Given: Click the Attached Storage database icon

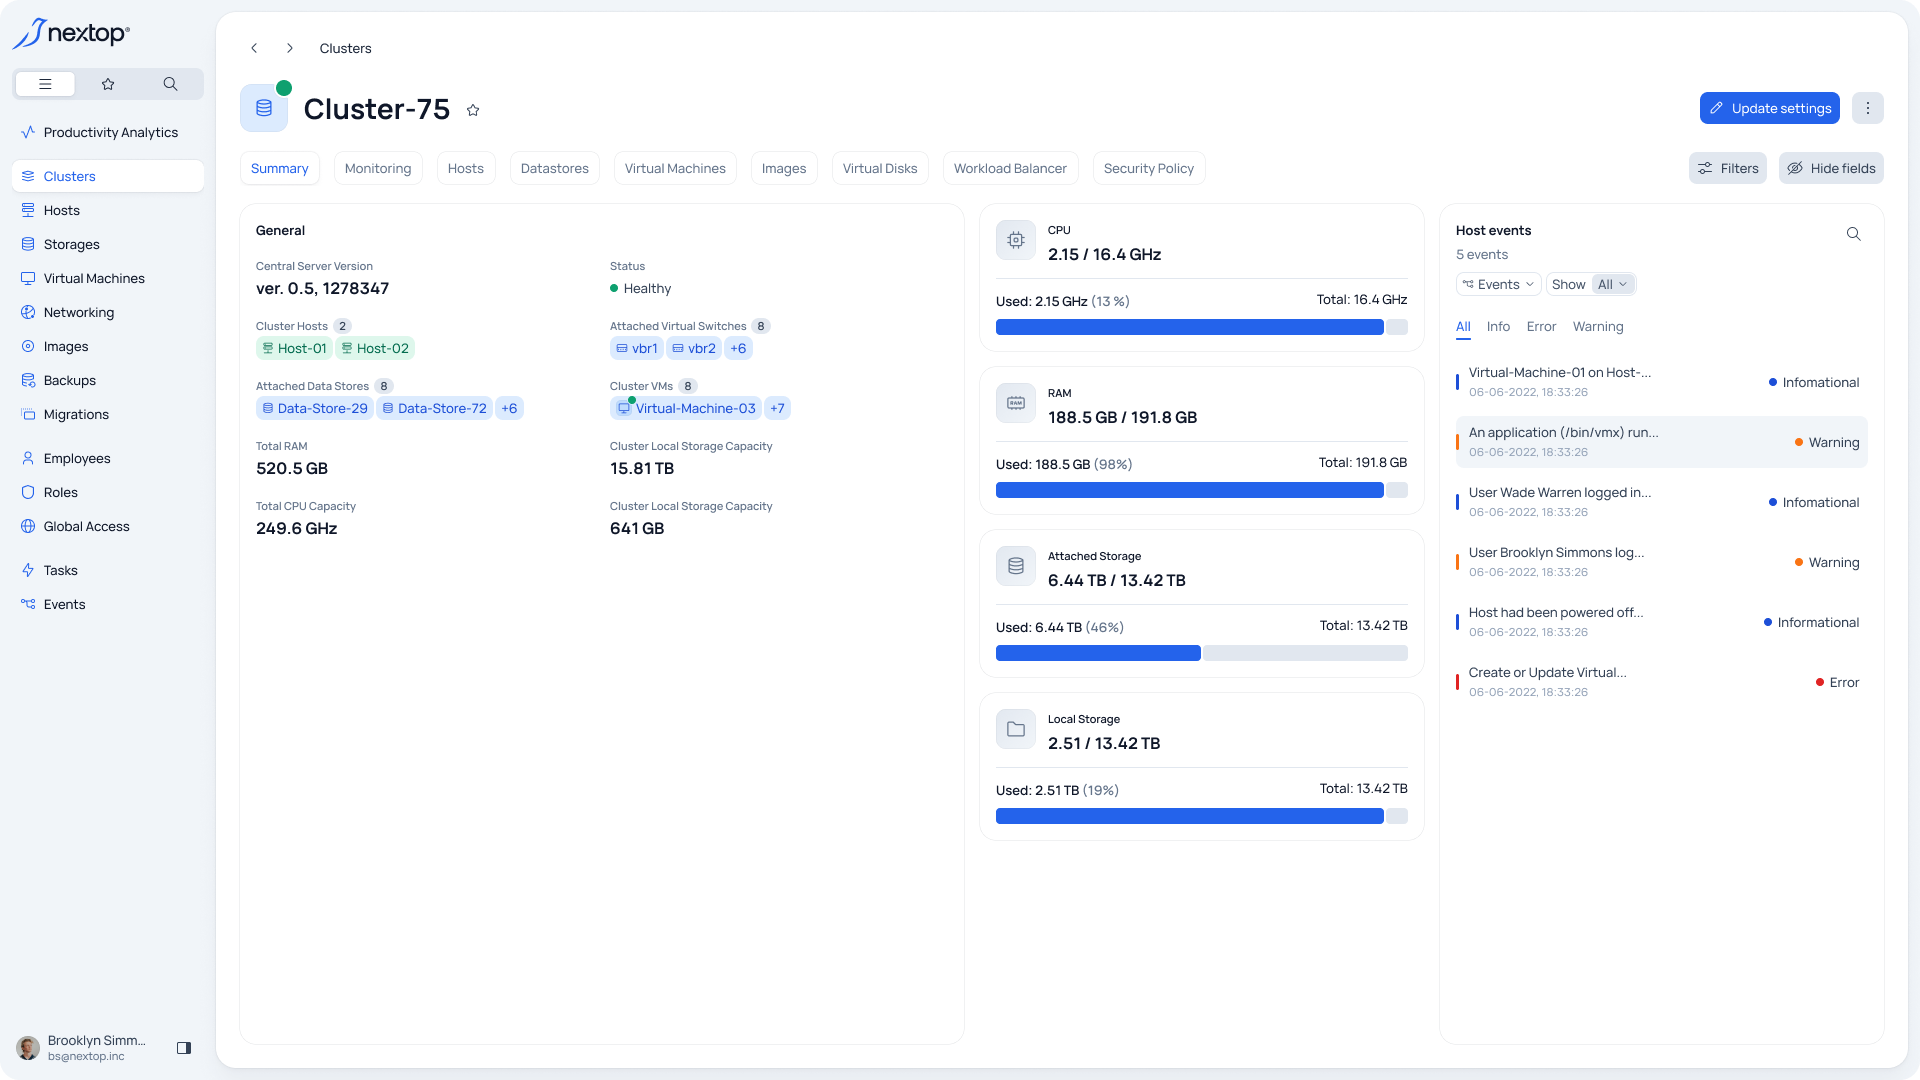Looking at the screenshot, I should (1016, 566).
